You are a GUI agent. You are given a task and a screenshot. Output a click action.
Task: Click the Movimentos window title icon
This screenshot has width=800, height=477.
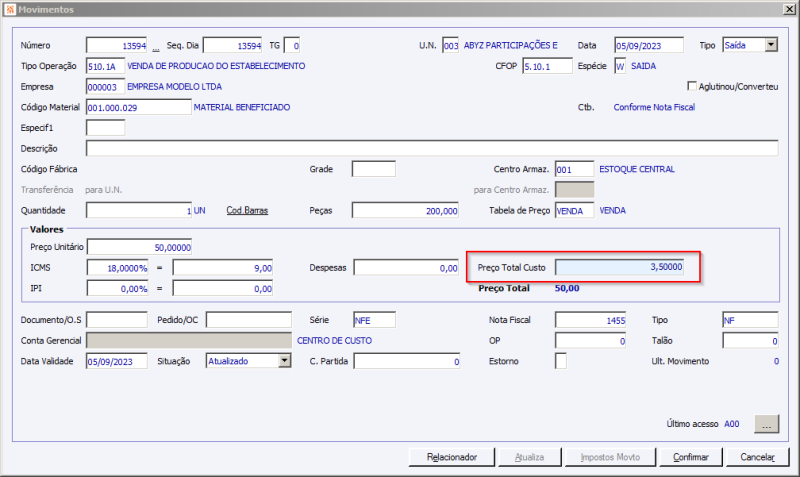point(10,9)
